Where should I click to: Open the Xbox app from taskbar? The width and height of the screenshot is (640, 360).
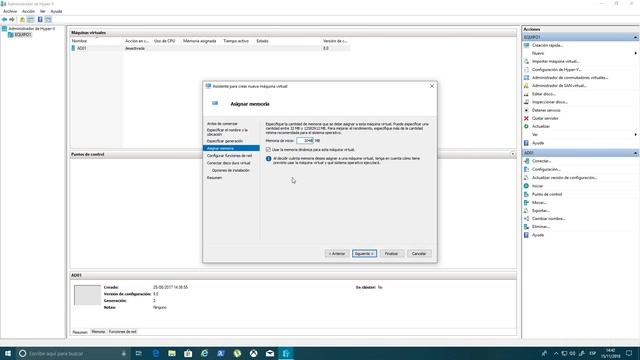[253, 353]
